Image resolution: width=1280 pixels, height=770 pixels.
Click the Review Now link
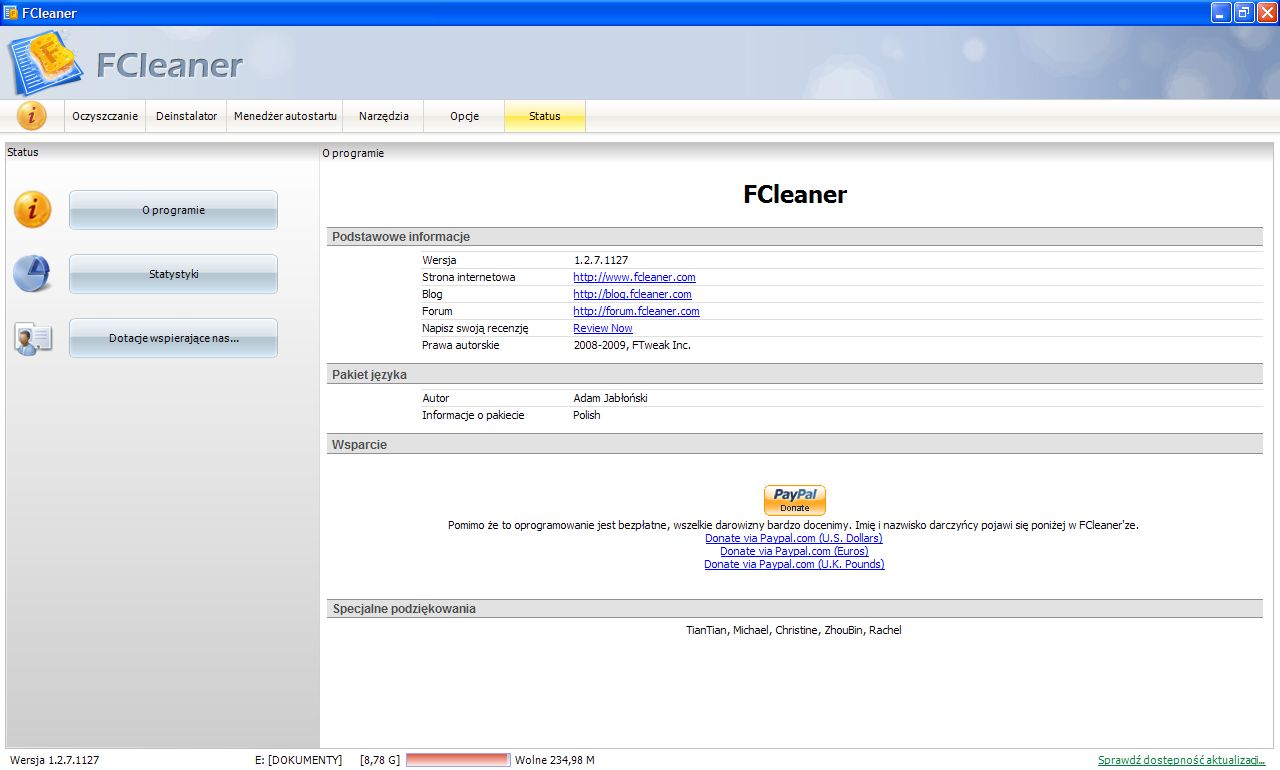[603, 328]
